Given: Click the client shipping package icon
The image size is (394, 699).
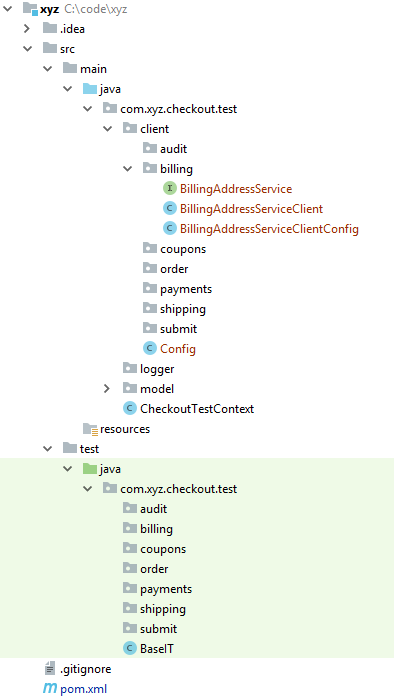Looking at the screenshot, I should [150, 308].
